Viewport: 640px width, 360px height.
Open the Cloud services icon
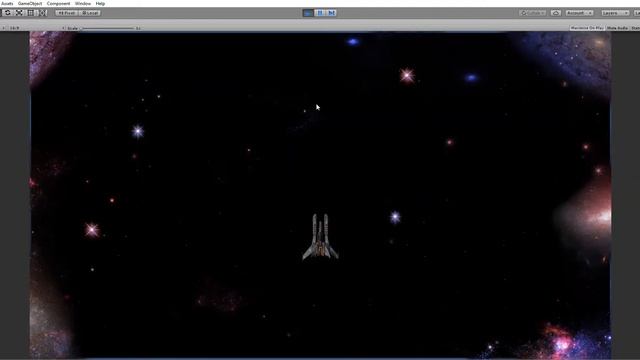pos(556,13)
